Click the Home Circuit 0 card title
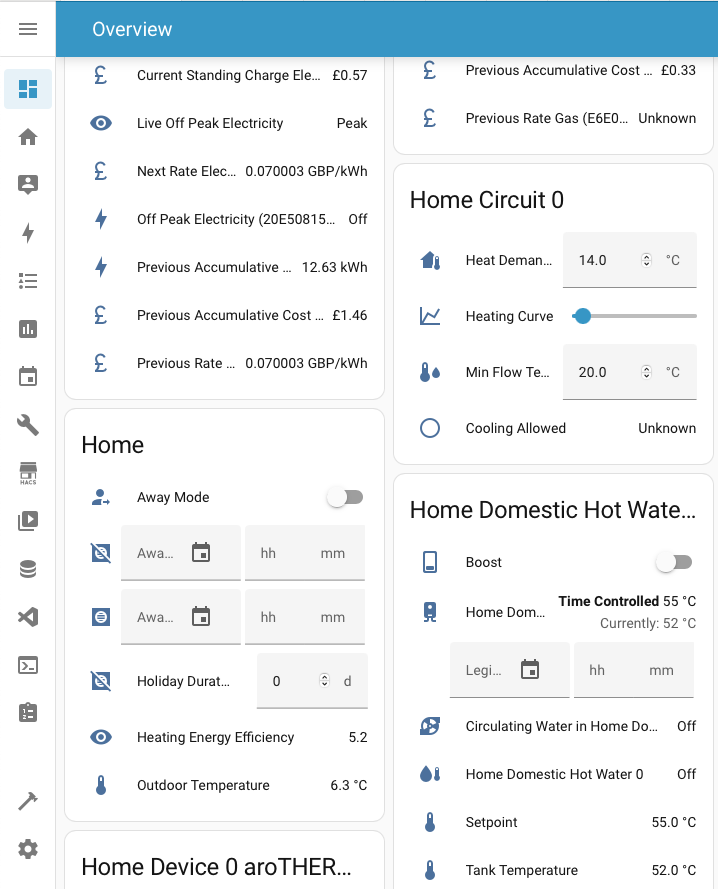The image size is (718, 889). (x=487, y=200)
